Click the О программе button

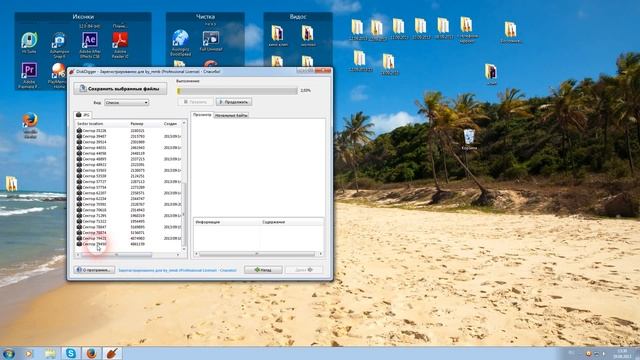(94, 270)
